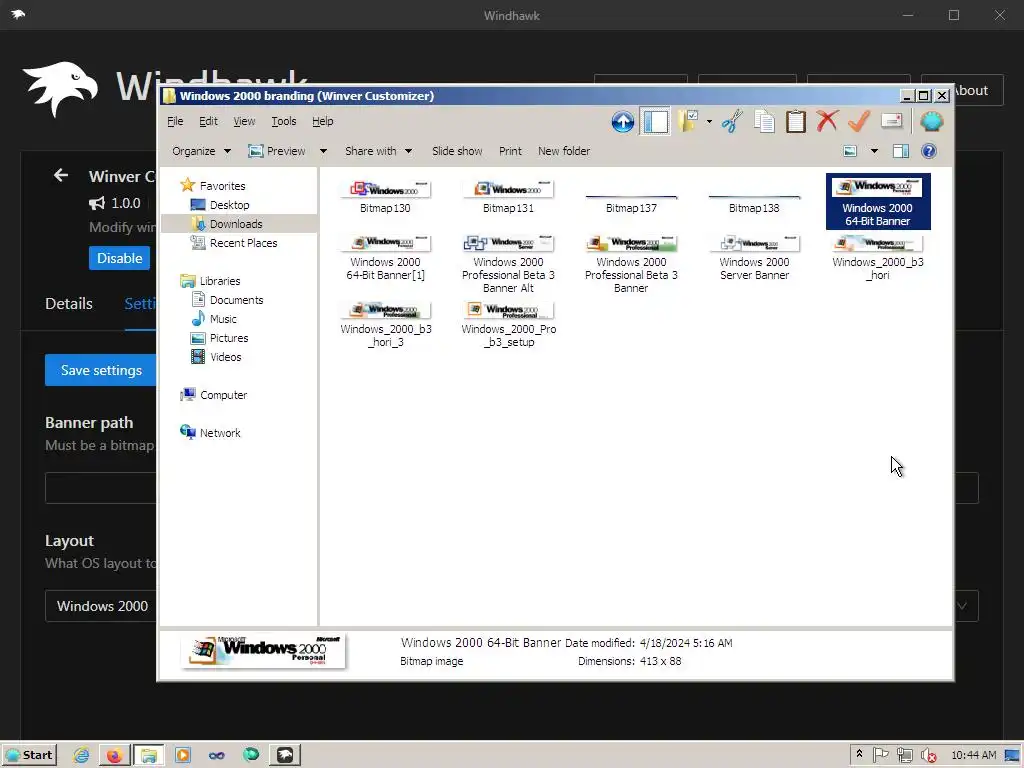Click the muted volume tray icon

point(927,755)
